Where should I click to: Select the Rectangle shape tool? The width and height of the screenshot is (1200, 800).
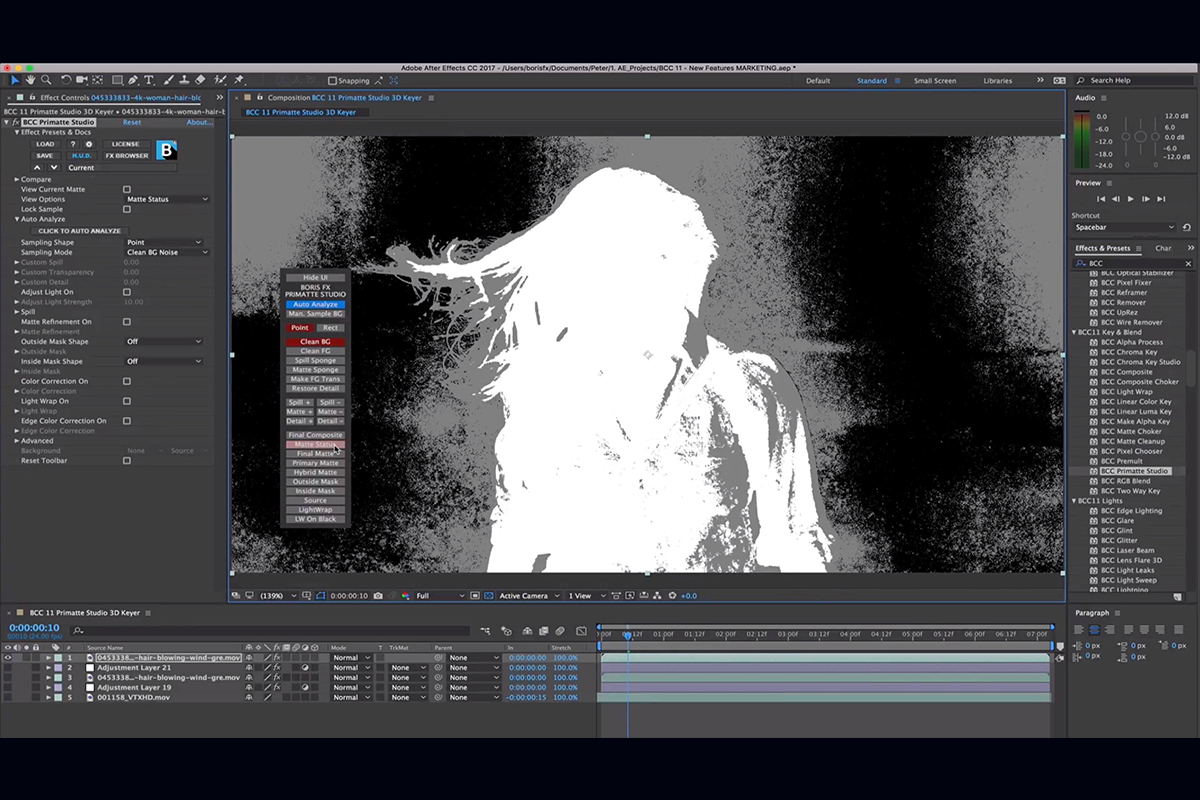pos(117,80)
